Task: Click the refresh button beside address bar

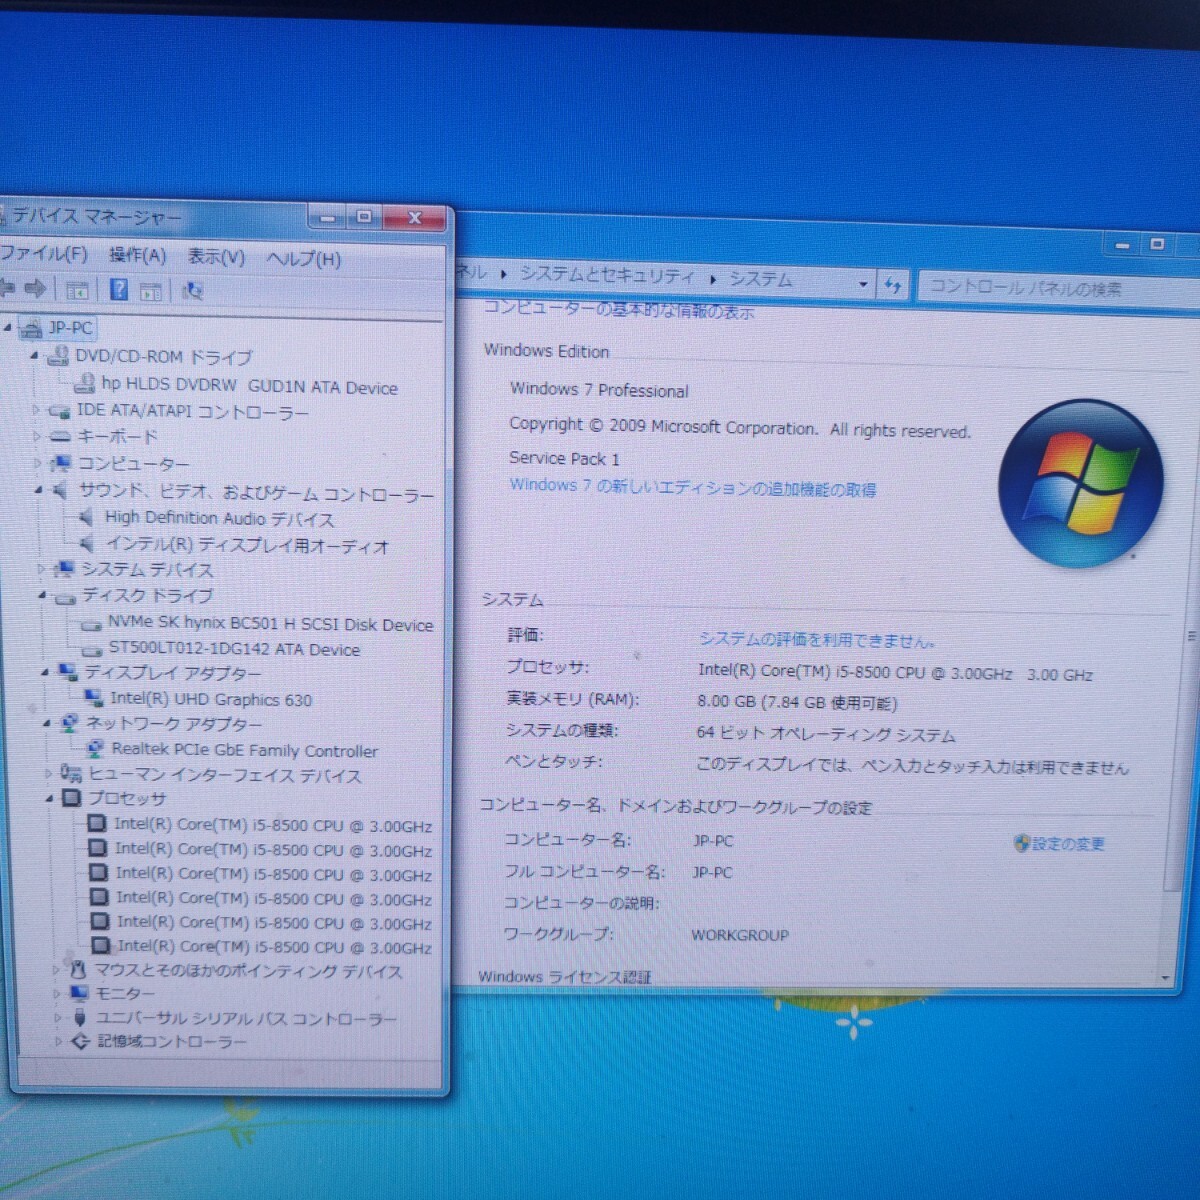Action: tap(893, 286)
